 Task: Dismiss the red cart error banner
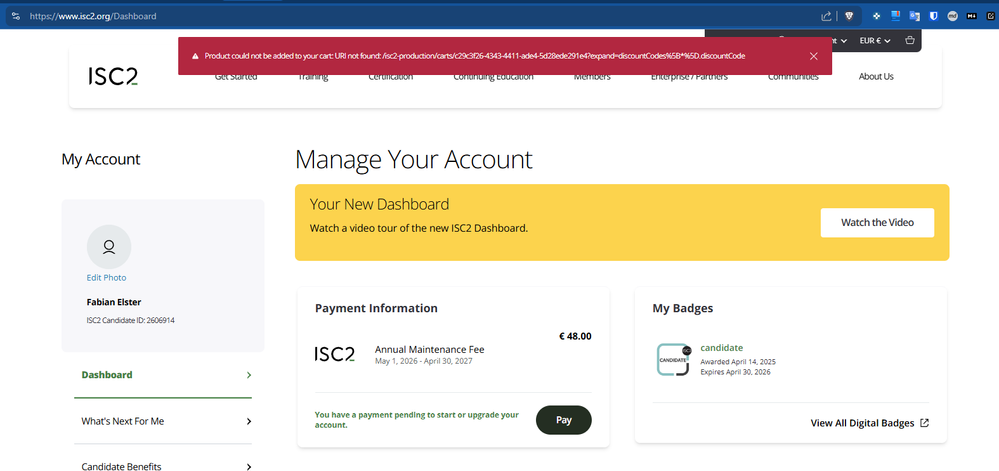814,56
